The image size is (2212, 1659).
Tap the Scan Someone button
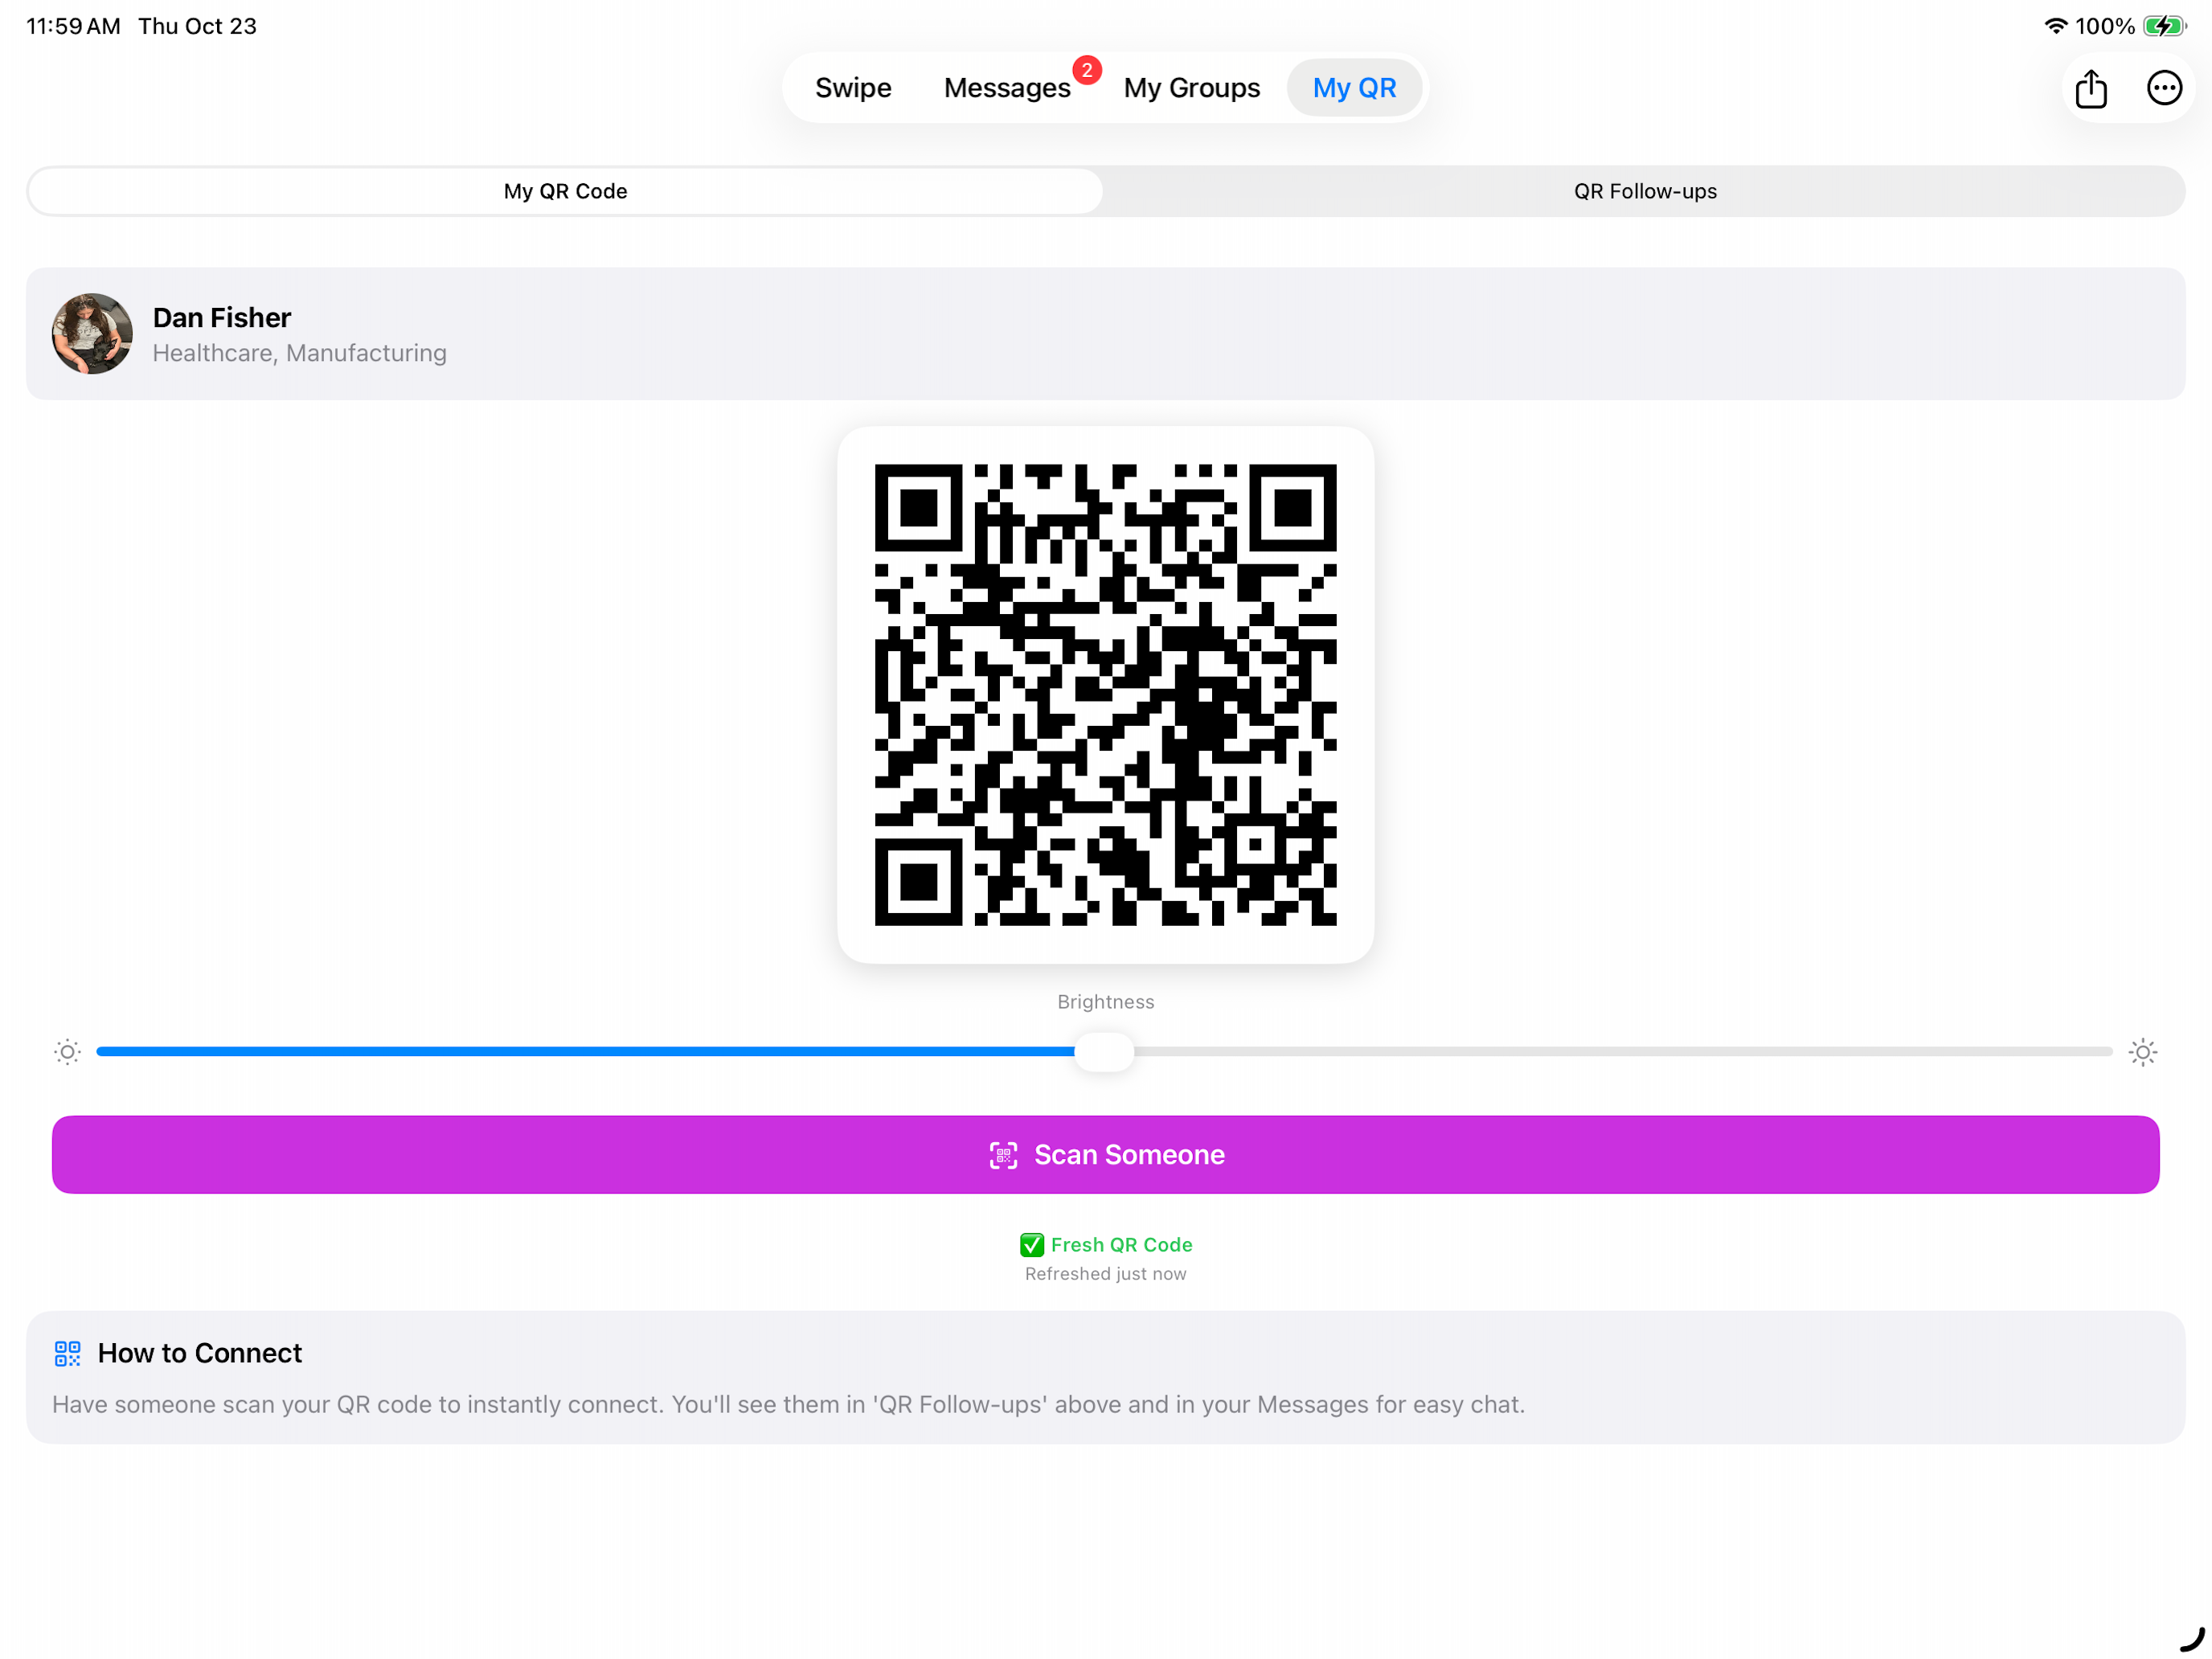[x=1106, y=1155]
